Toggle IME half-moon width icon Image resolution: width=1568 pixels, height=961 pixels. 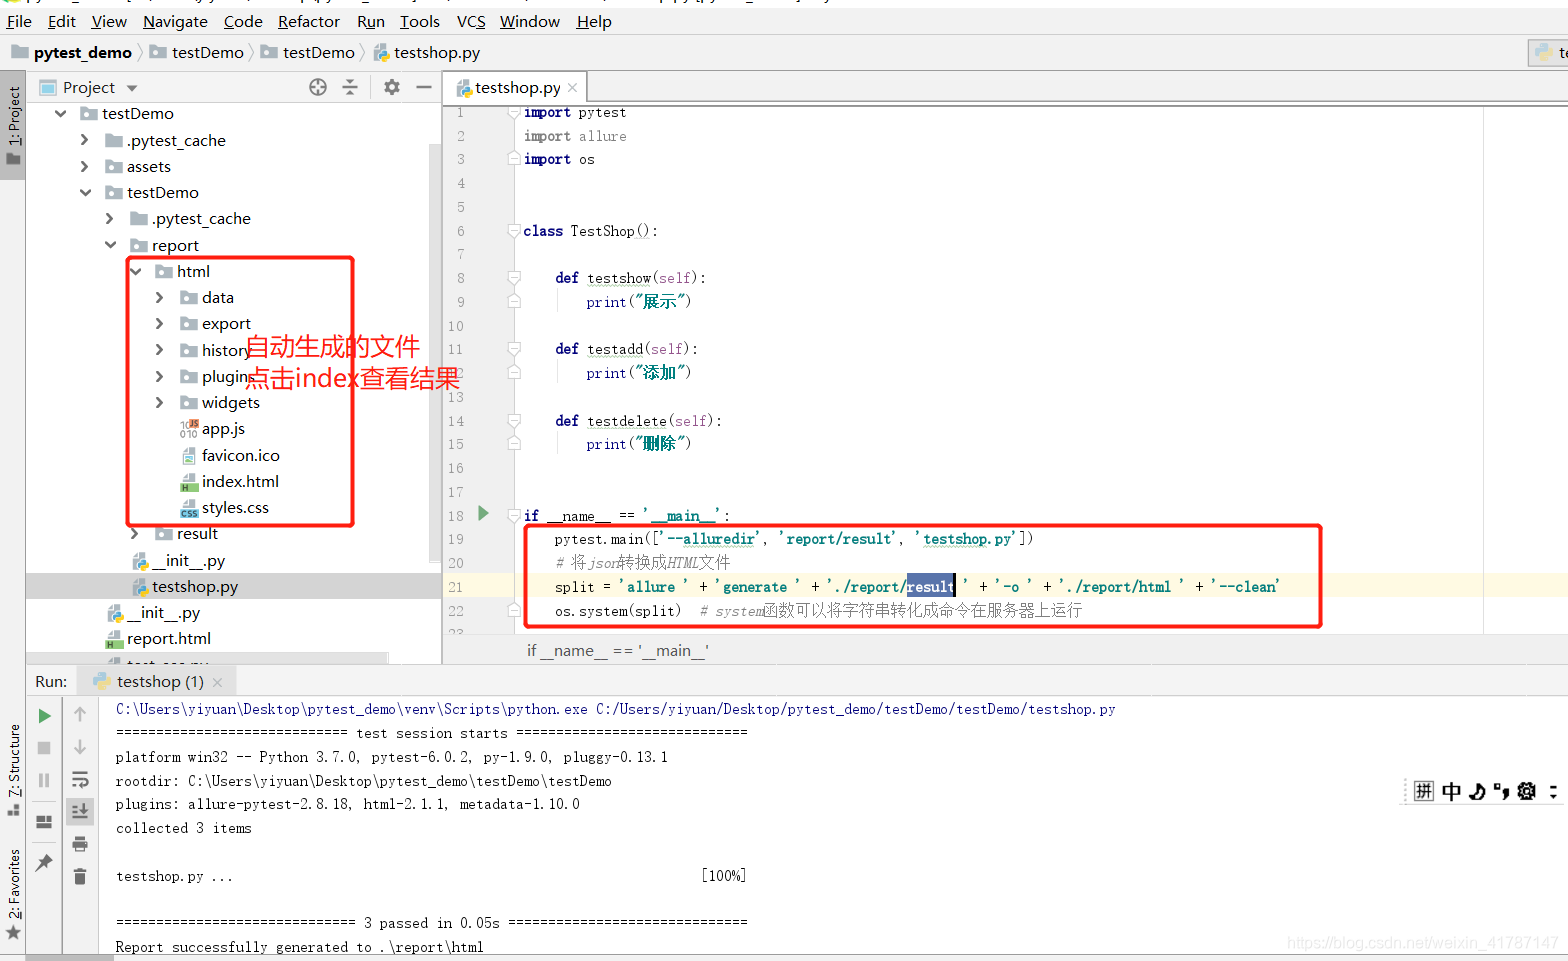click(1476, 791)
